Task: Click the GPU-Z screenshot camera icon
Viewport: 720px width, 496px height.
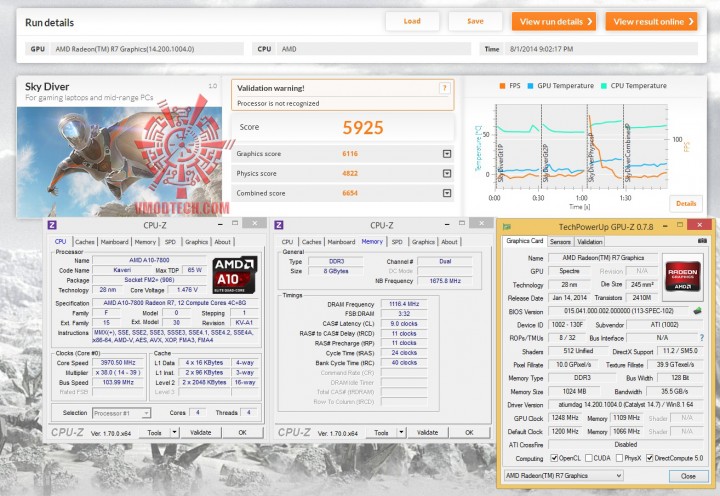Action: [x=702, y=241]
